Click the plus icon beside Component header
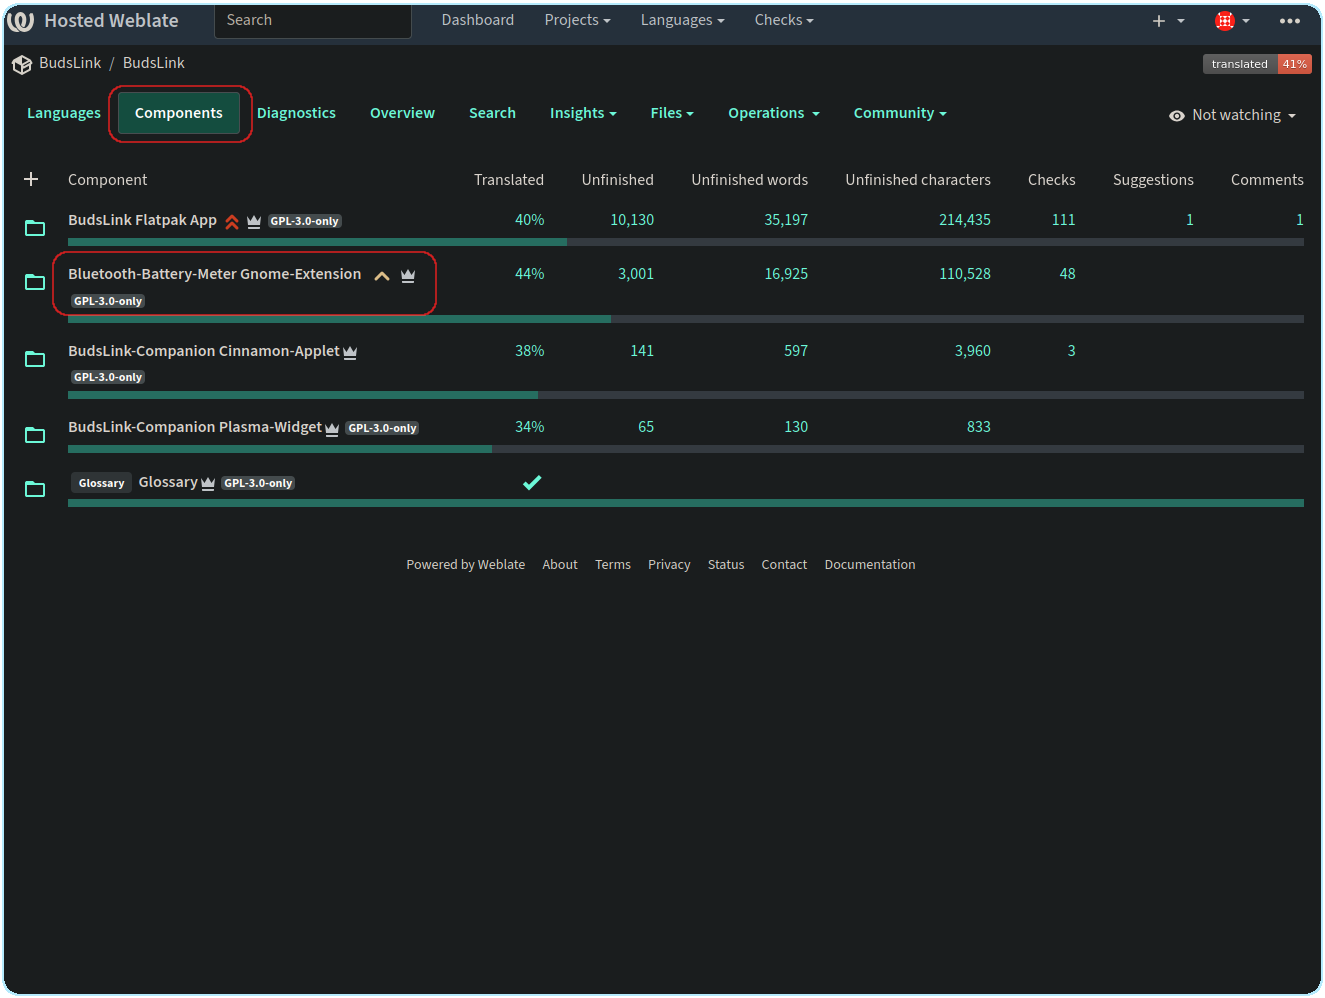This screenshot has width=1325, height=998. (x=31, y=179)
